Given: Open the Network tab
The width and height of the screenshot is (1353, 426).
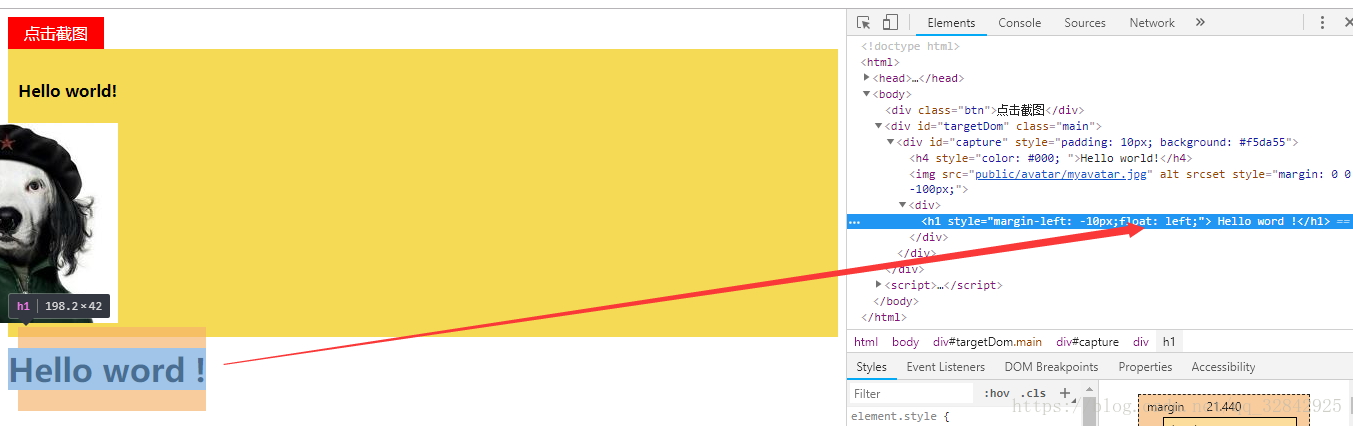Looking at the screenshot, I should [1152, 23].
